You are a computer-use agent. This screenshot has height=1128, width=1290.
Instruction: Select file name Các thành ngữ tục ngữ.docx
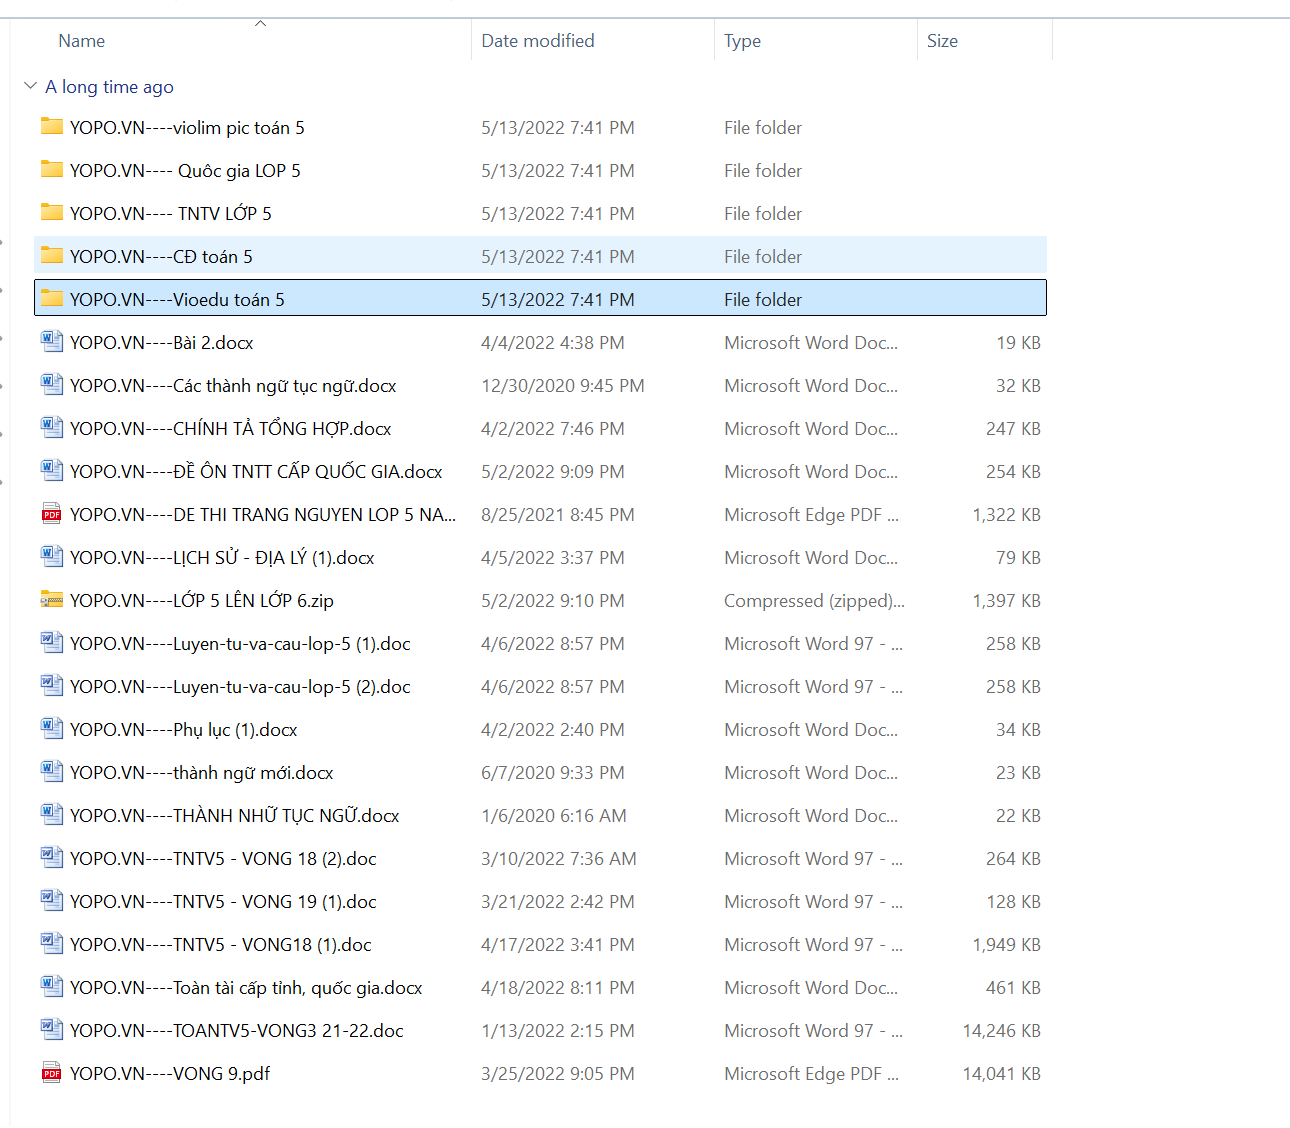pyautogui.click(x=285, y=386)
